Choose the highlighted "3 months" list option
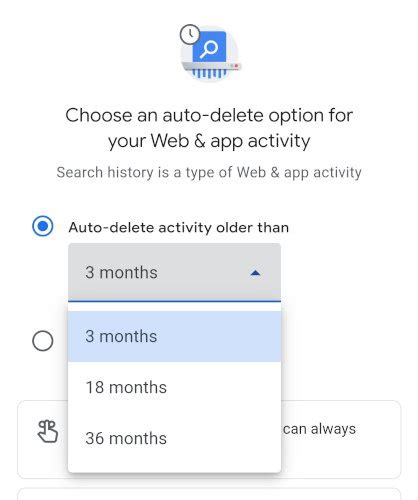 coord(174,336)
